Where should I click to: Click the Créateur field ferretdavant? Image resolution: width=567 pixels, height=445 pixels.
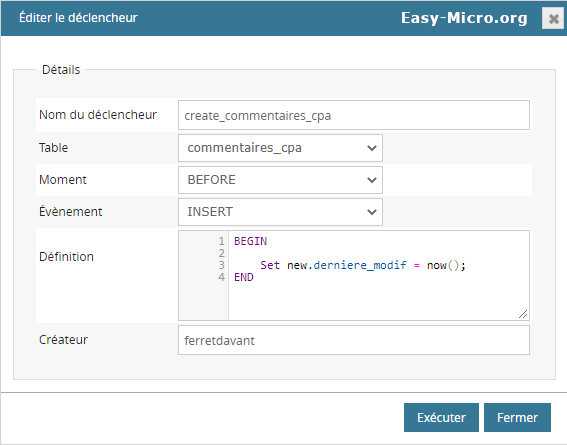pos(354,340)
